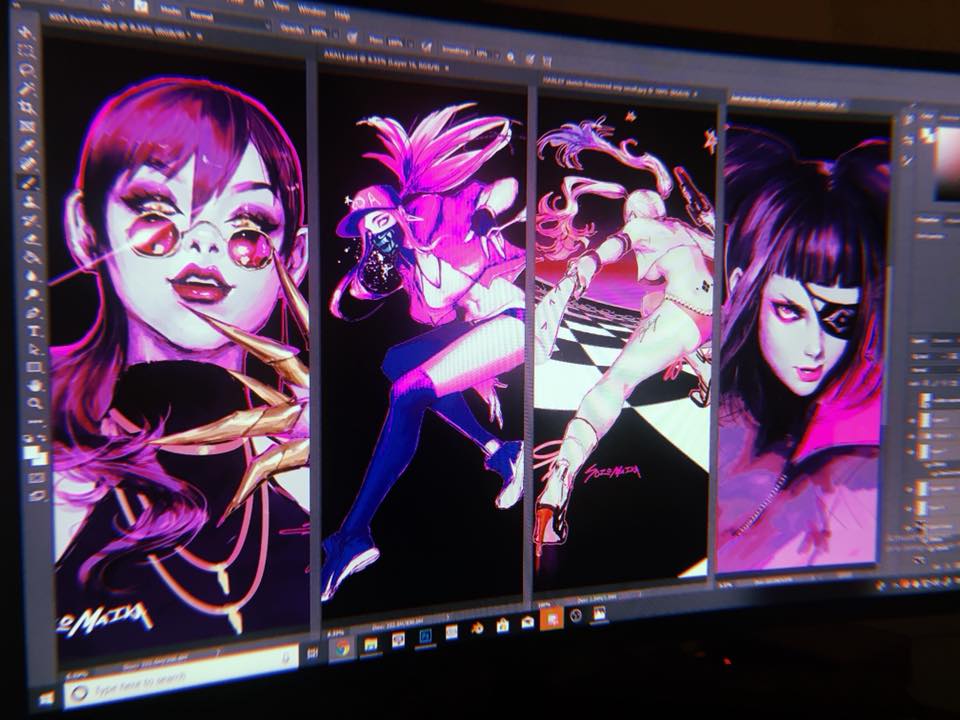Toggle Quick Mask mode
The height and width of the screenshot is (720, 960).
click(37, 478)
